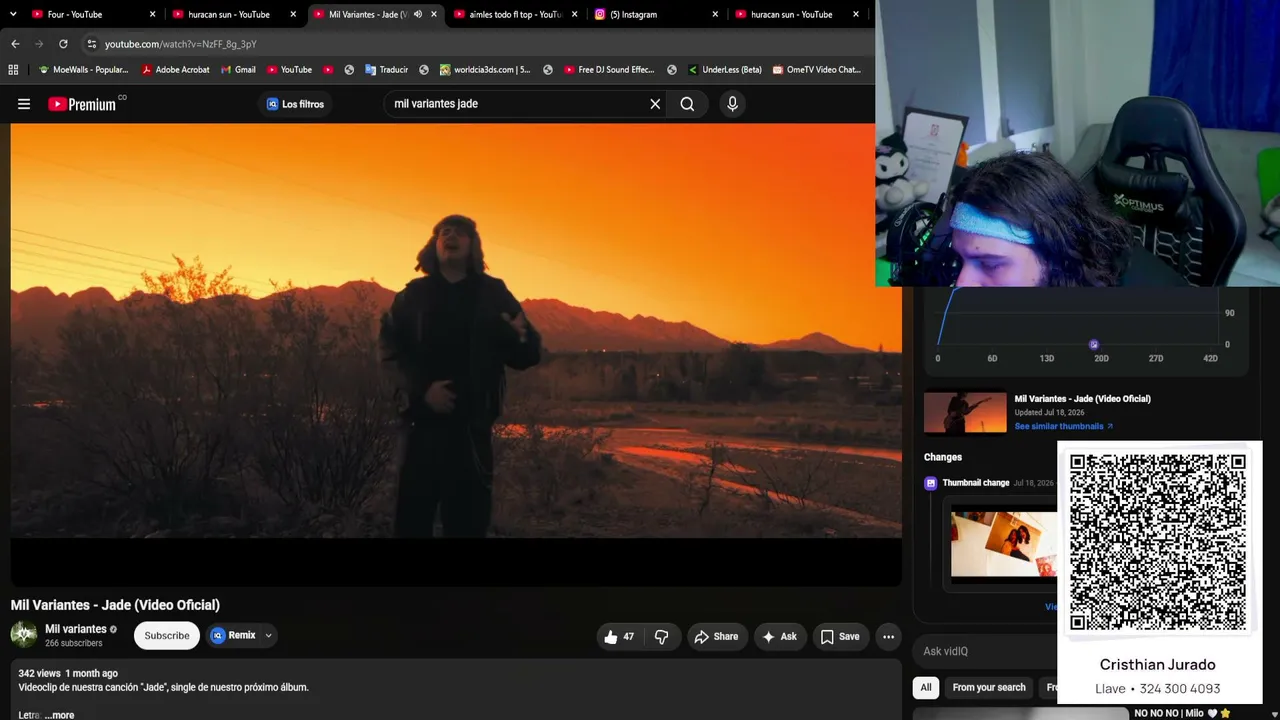Click the browser address bar URL
The height and width of the screenshot is (720, 1280).
coord(181,44)
